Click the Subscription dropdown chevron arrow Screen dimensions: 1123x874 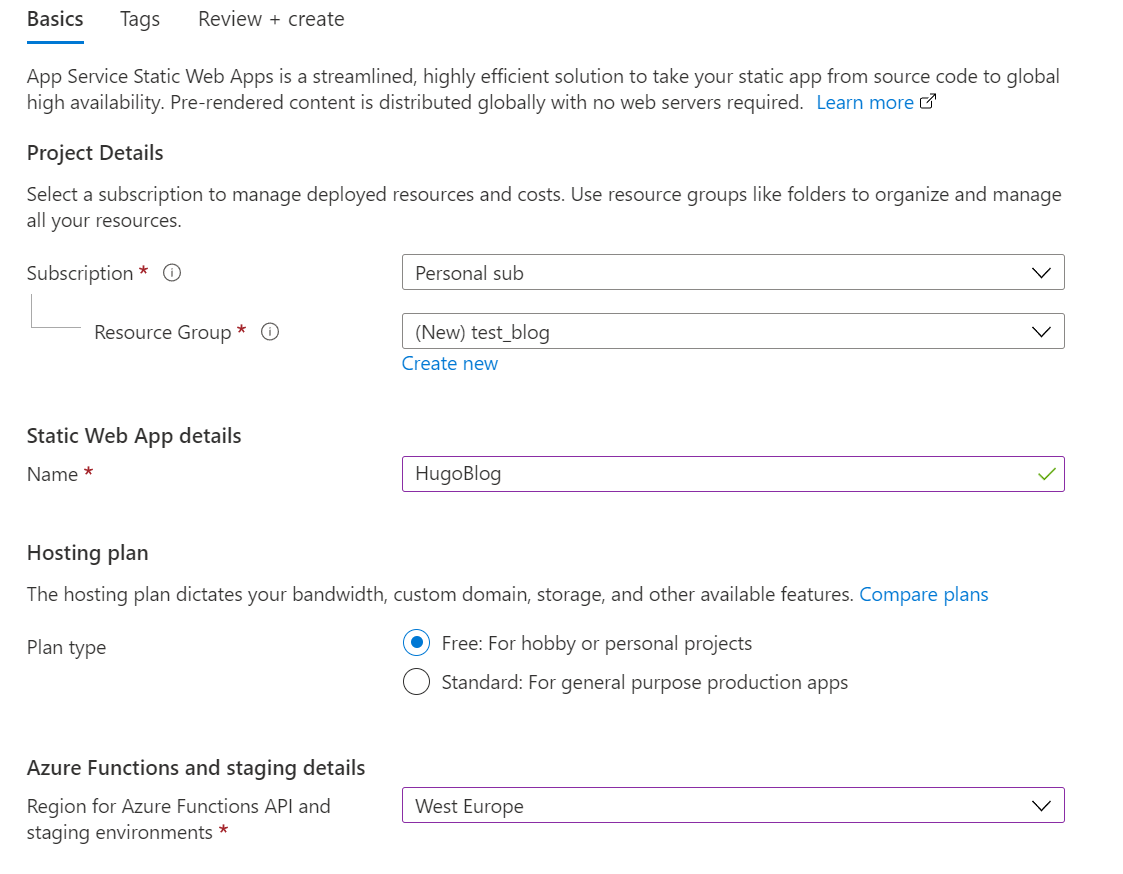pos(1040,273)
